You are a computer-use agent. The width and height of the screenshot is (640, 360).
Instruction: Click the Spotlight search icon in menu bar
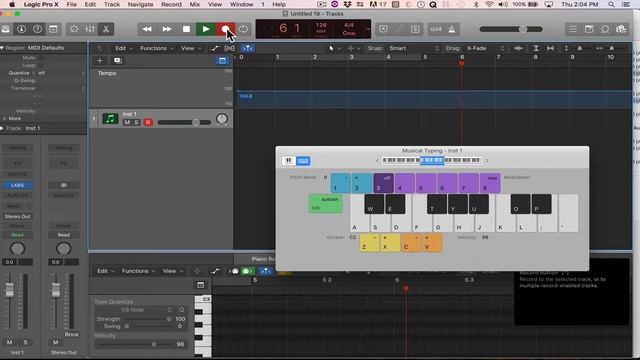611,4
